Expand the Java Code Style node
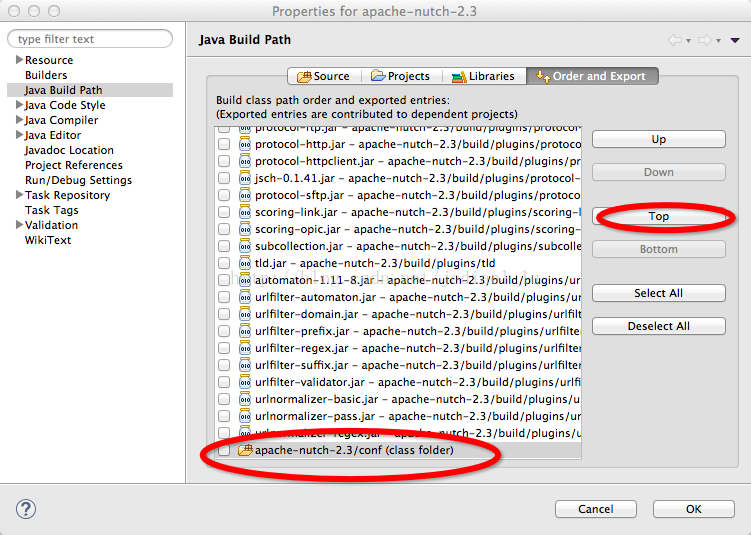 click(x=19, y=104)
